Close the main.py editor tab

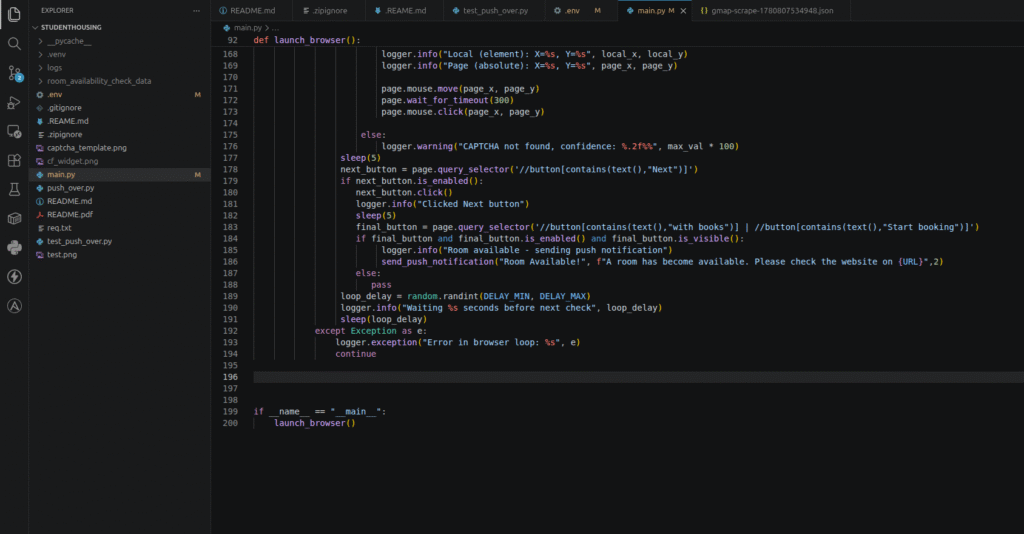click(683, 11)
